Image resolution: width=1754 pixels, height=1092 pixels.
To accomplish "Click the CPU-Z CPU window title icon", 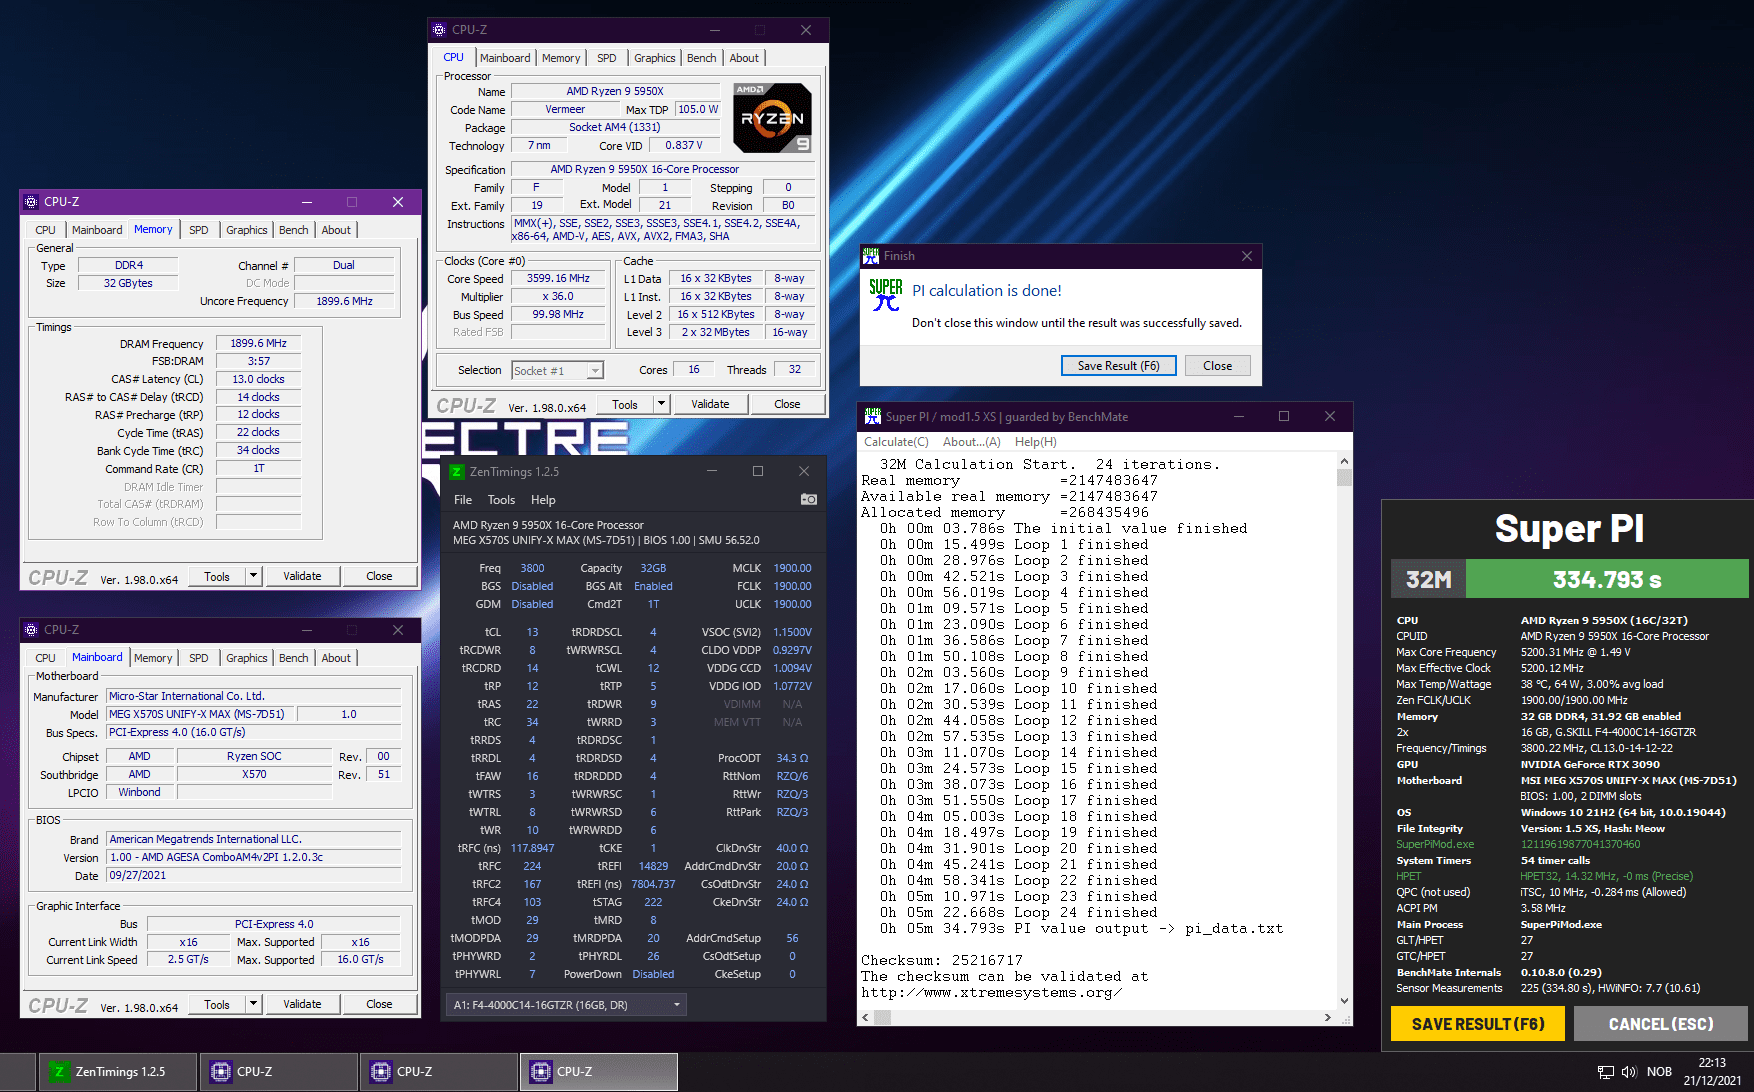I will point(439,30).
